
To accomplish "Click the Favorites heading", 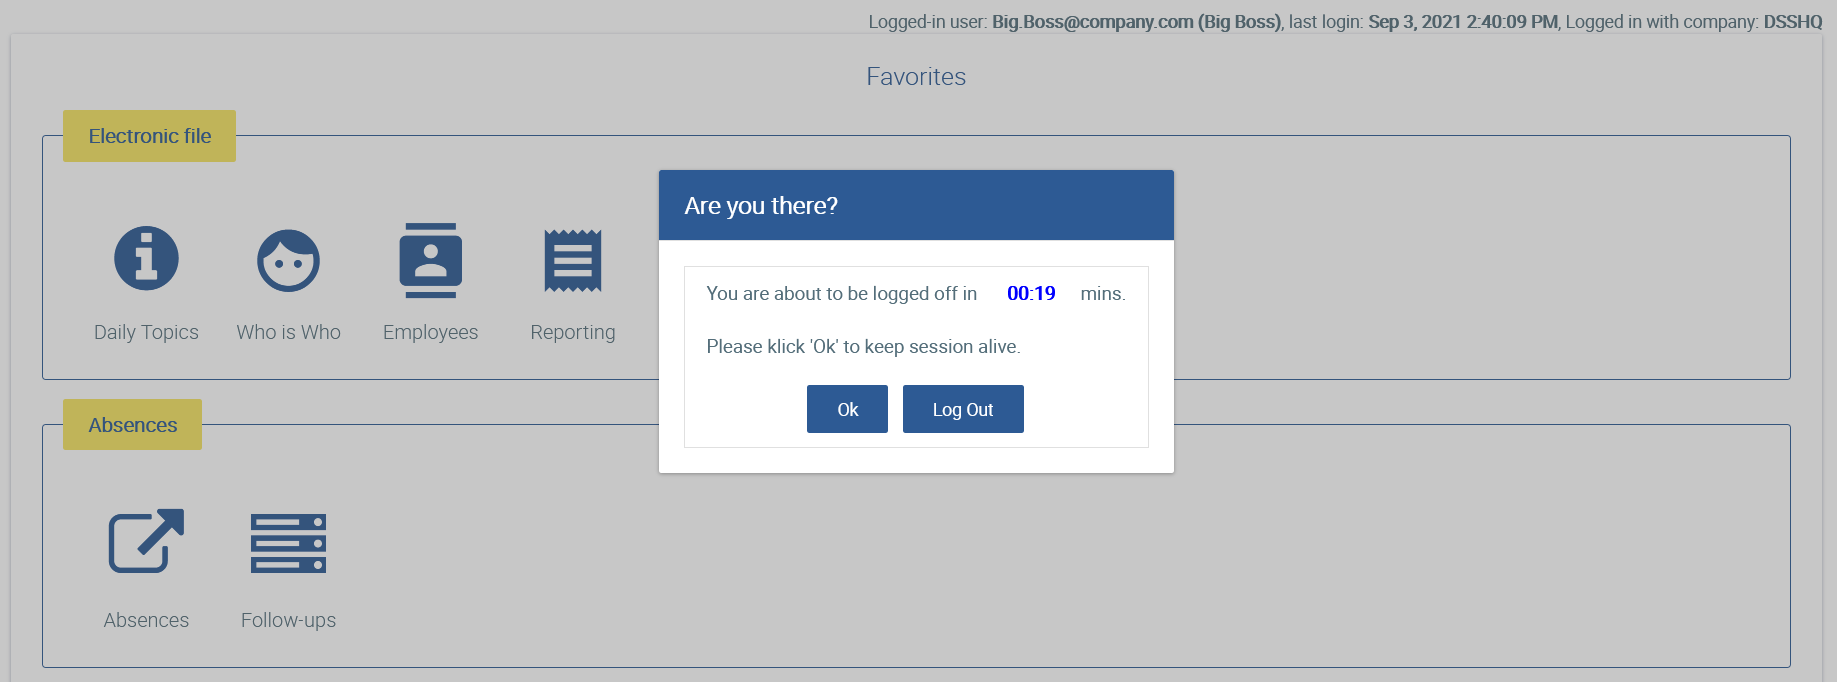I will pyautogui.click(x=916, y=77).
